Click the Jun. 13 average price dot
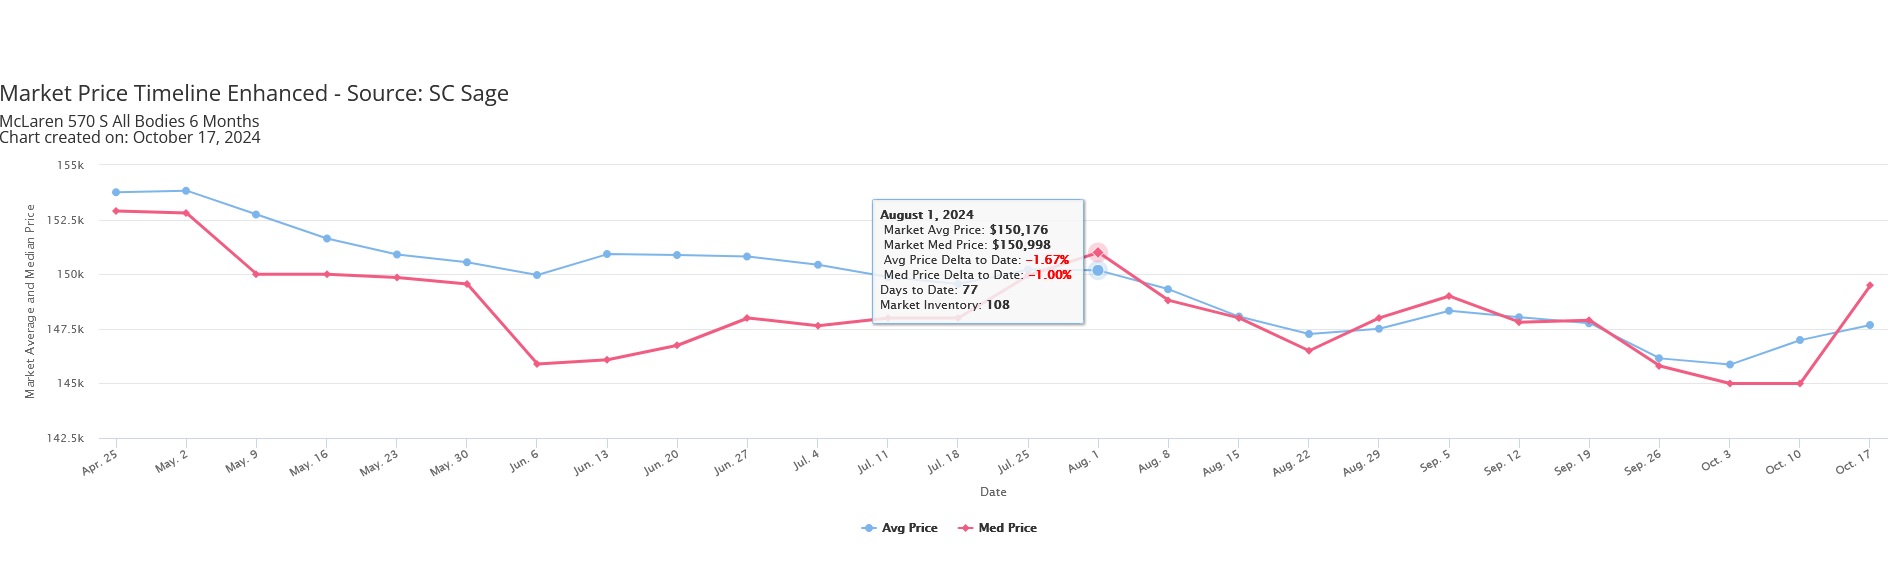Viewport: 1893px width, 577px height. coord(607,254)
